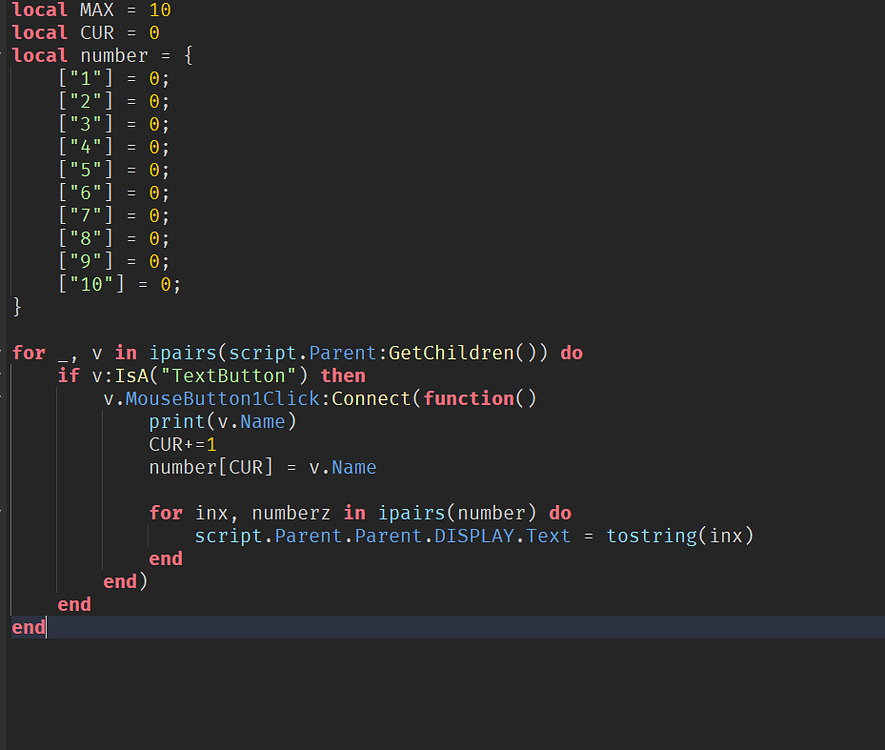The image size is (885, 750).
Task: Click the local keyword declaring CUR
Action: pyautogui.click(x=38, y=32)
